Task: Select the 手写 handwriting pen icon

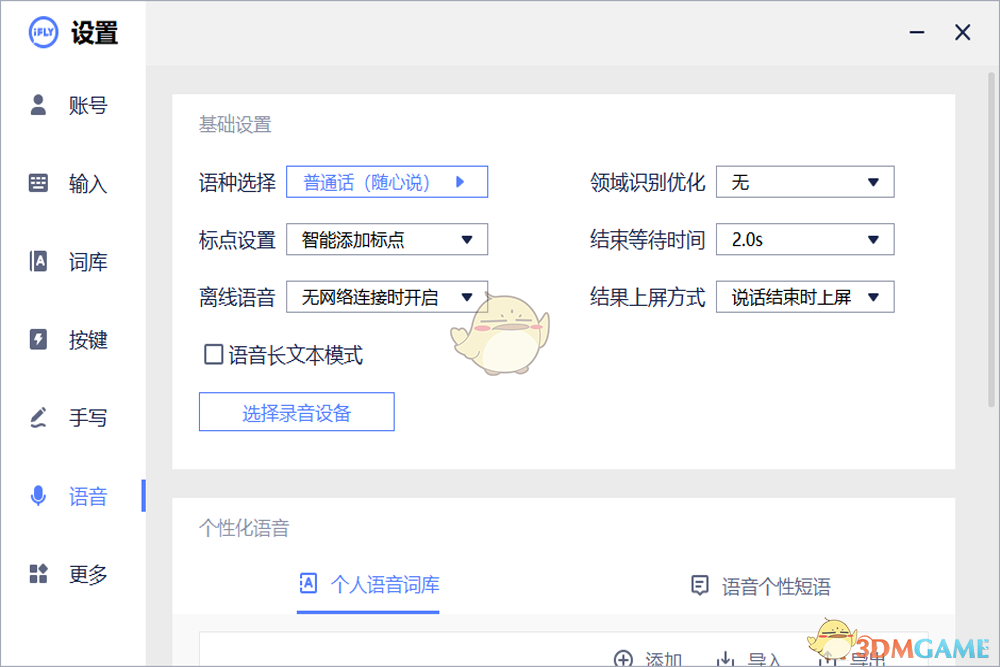Action: point(39,418)
